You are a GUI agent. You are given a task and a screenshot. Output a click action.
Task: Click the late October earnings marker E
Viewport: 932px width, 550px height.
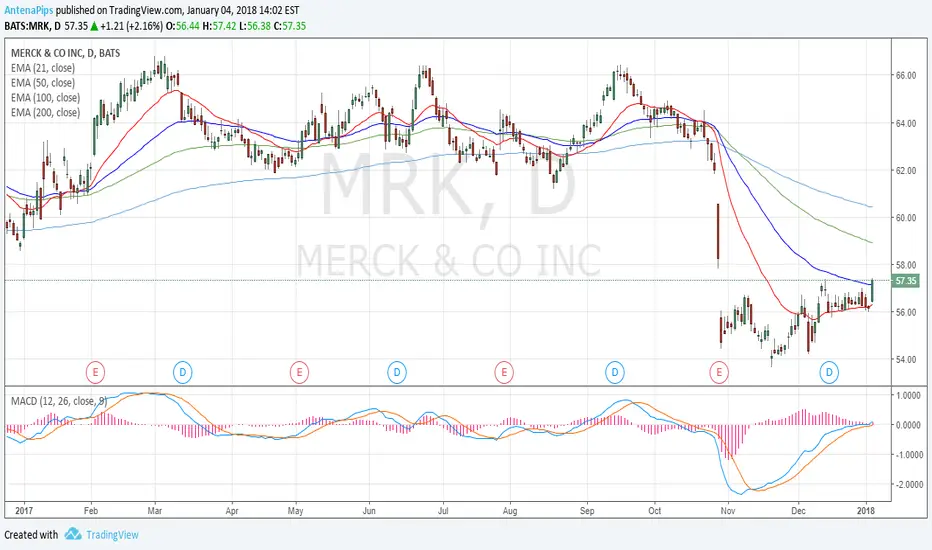(x=719, y=373)
